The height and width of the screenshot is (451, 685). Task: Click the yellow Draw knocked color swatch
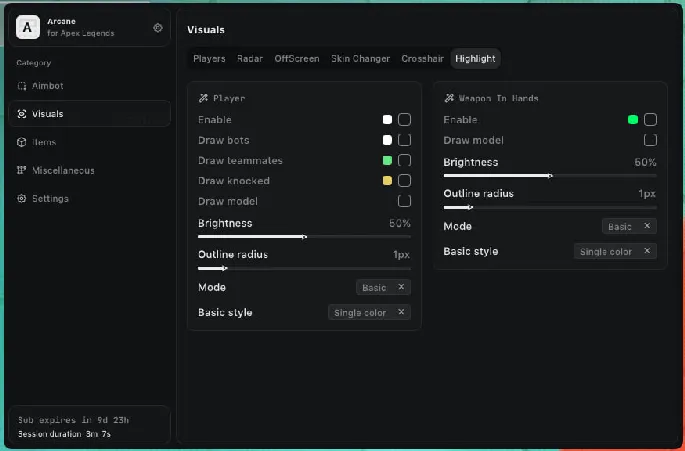[387, 181]
